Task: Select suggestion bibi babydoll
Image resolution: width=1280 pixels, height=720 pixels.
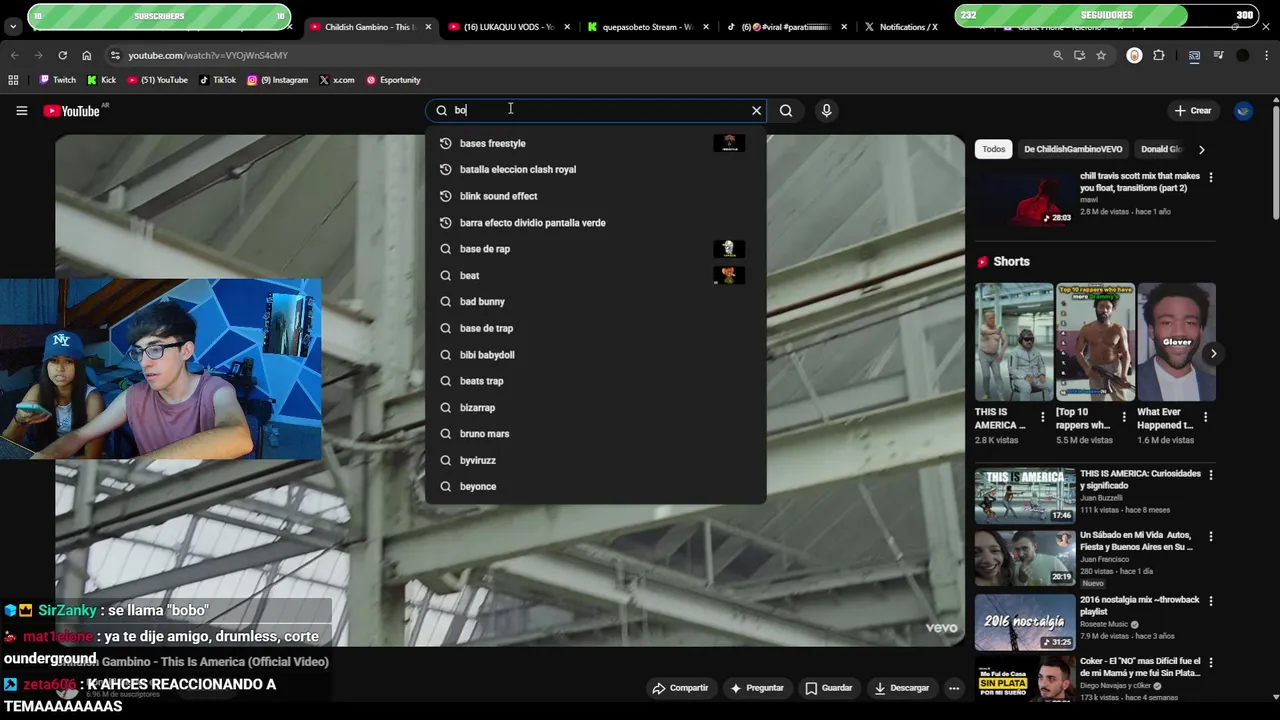Action: pyautogui.click(x=595, y=354)
